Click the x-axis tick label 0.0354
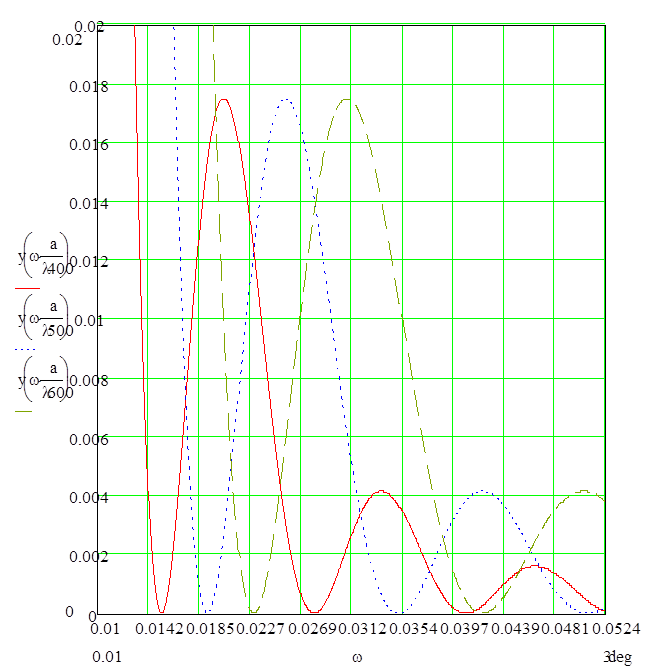Screen dimensions: 647x667 (x=413, y=628)
